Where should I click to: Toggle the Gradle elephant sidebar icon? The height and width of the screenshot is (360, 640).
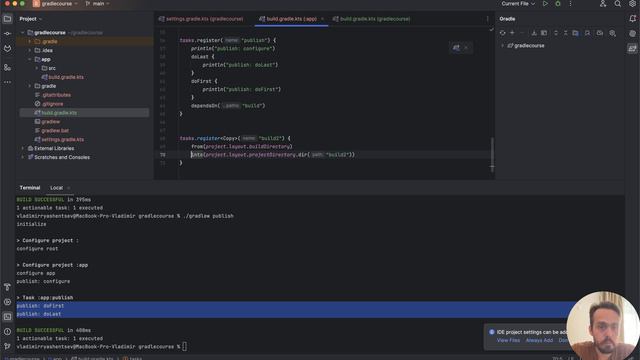coord(632,49)
